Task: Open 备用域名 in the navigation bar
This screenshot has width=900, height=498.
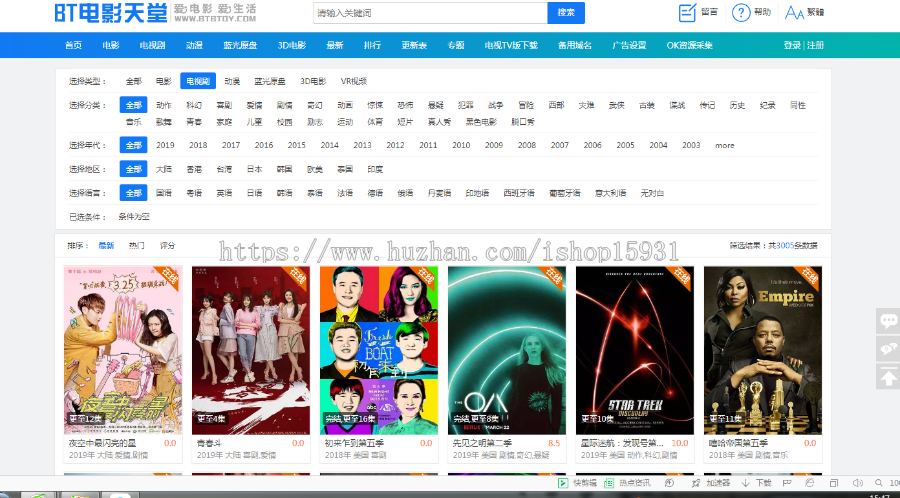Action: (x=575, y=45)
